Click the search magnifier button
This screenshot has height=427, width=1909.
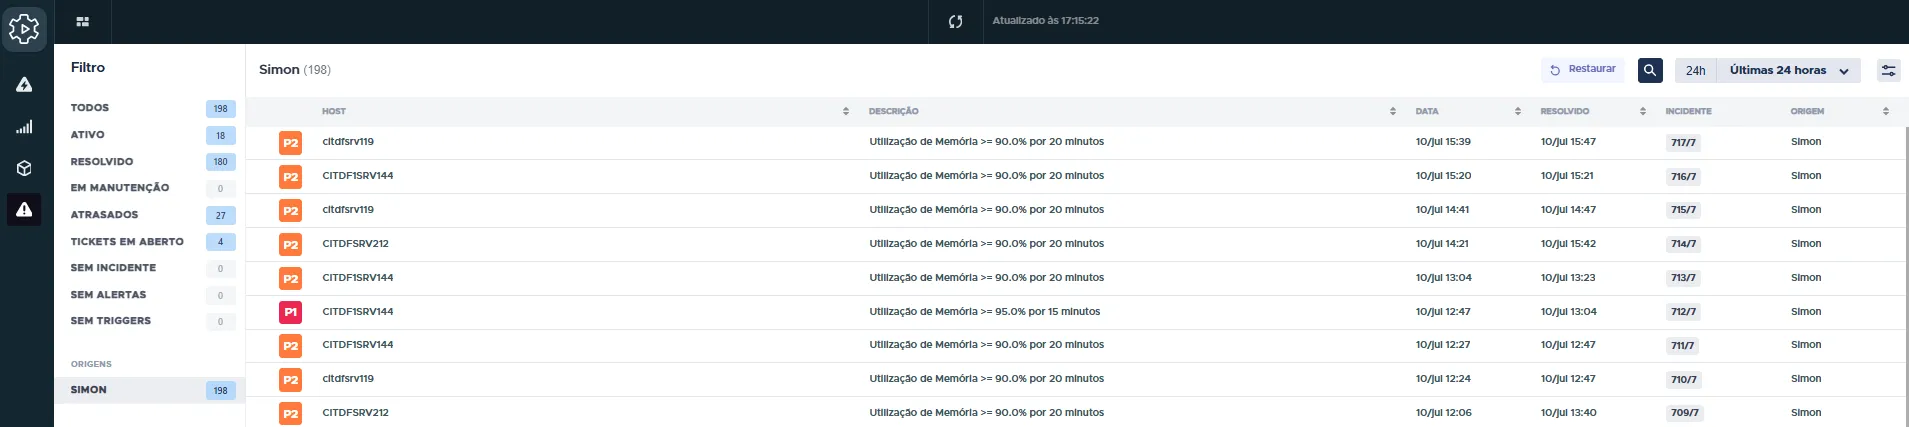[1650, 70]
